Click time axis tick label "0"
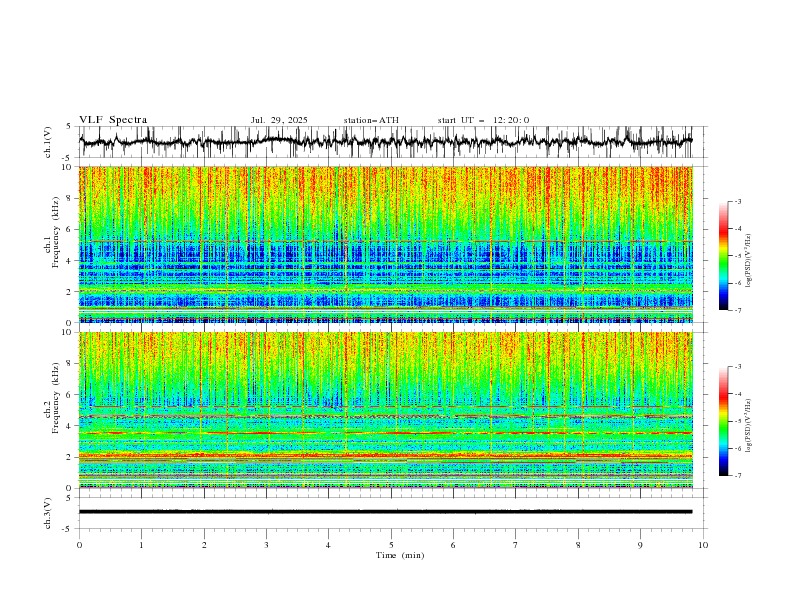Image resolution: width=792 pixels, height=612 pixels. (79, 545)
